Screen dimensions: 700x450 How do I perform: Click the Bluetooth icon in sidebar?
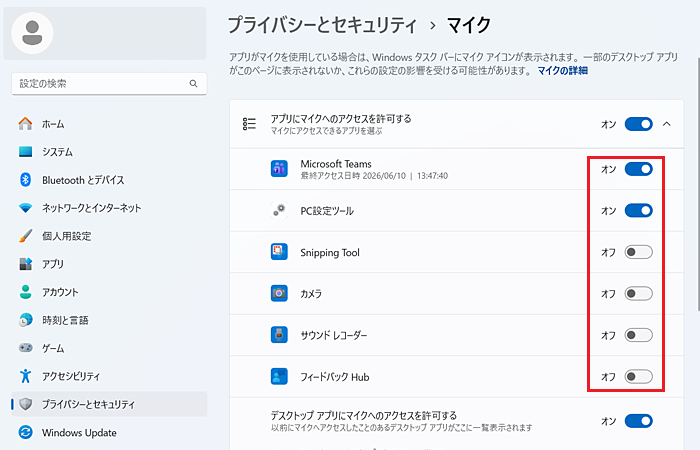tap(25, 180)
